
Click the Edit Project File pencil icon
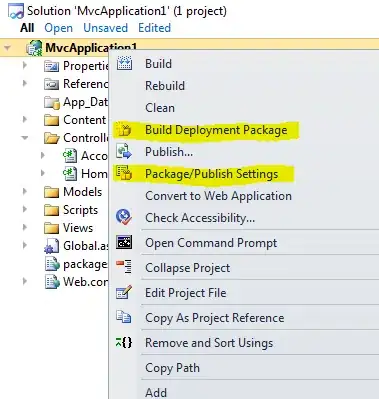tap(124, 292)
